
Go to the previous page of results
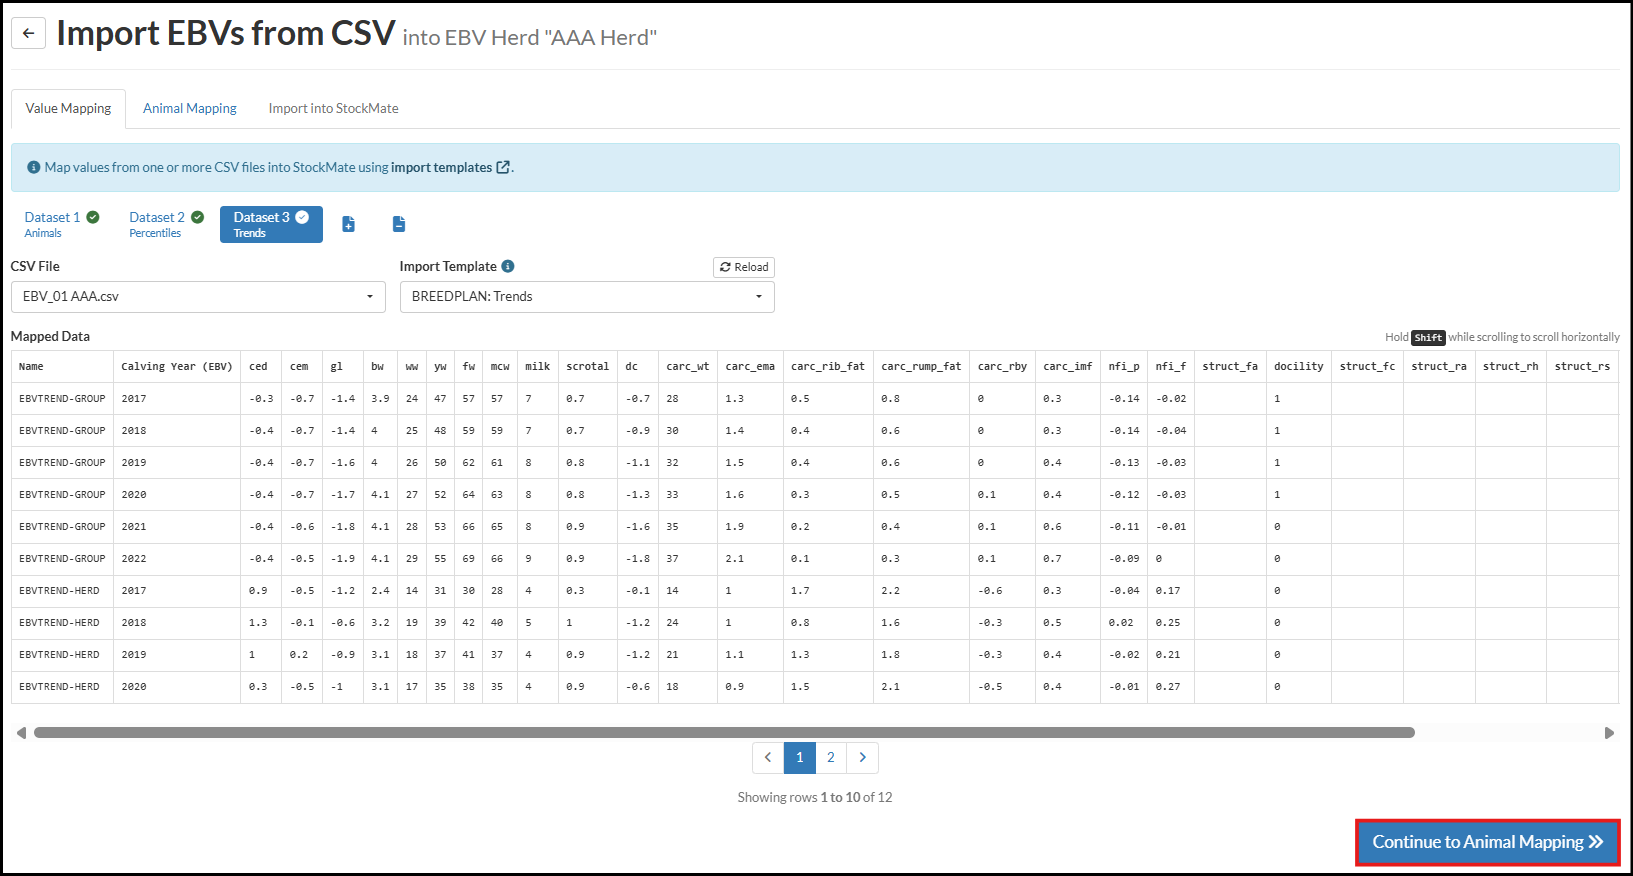coord(768,758)
